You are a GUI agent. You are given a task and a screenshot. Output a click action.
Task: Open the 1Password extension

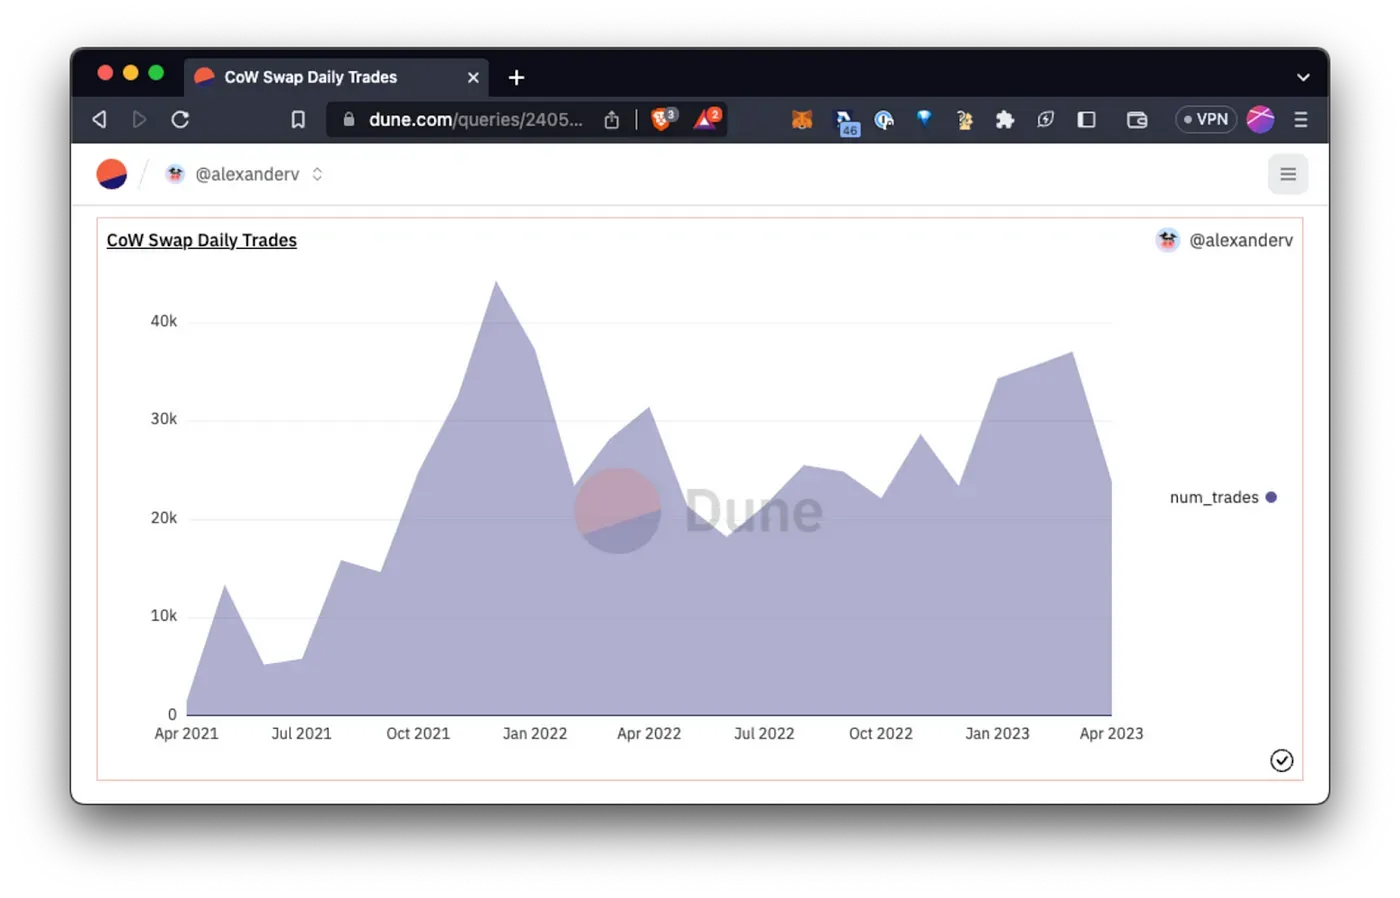[884, 119]
